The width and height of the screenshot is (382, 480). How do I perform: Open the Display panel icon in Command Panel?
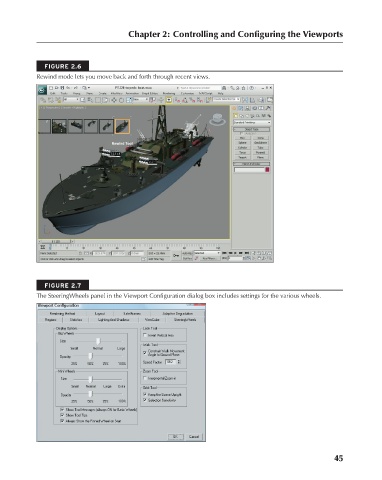(261, 108)
